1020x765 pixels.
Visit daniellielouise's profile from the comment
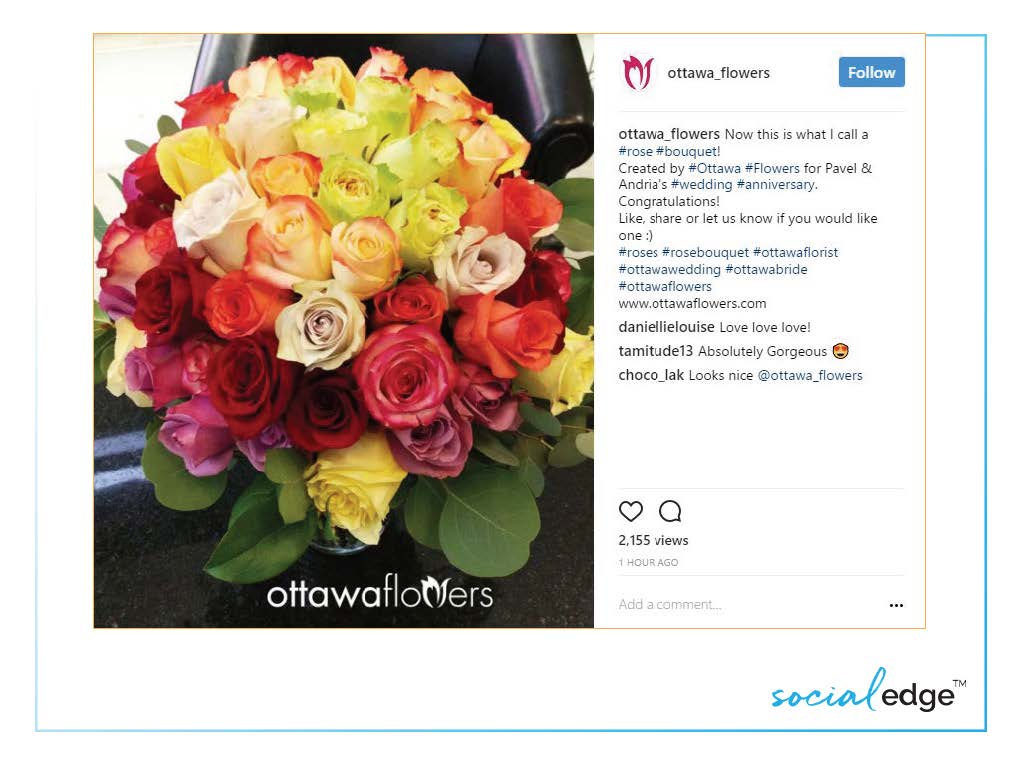point(666,327)
